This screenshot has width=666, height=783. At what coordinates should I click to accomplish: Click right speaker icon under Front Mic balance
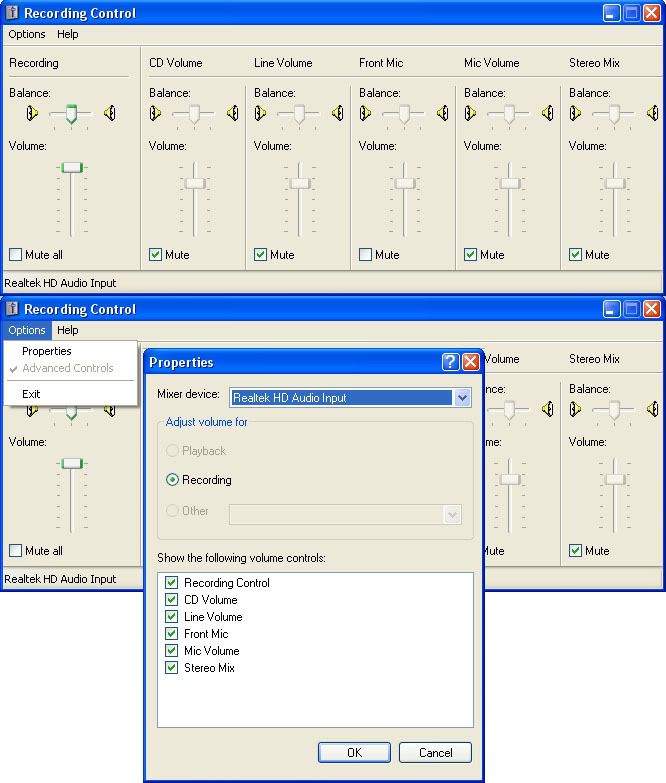[x=442, y=114]
